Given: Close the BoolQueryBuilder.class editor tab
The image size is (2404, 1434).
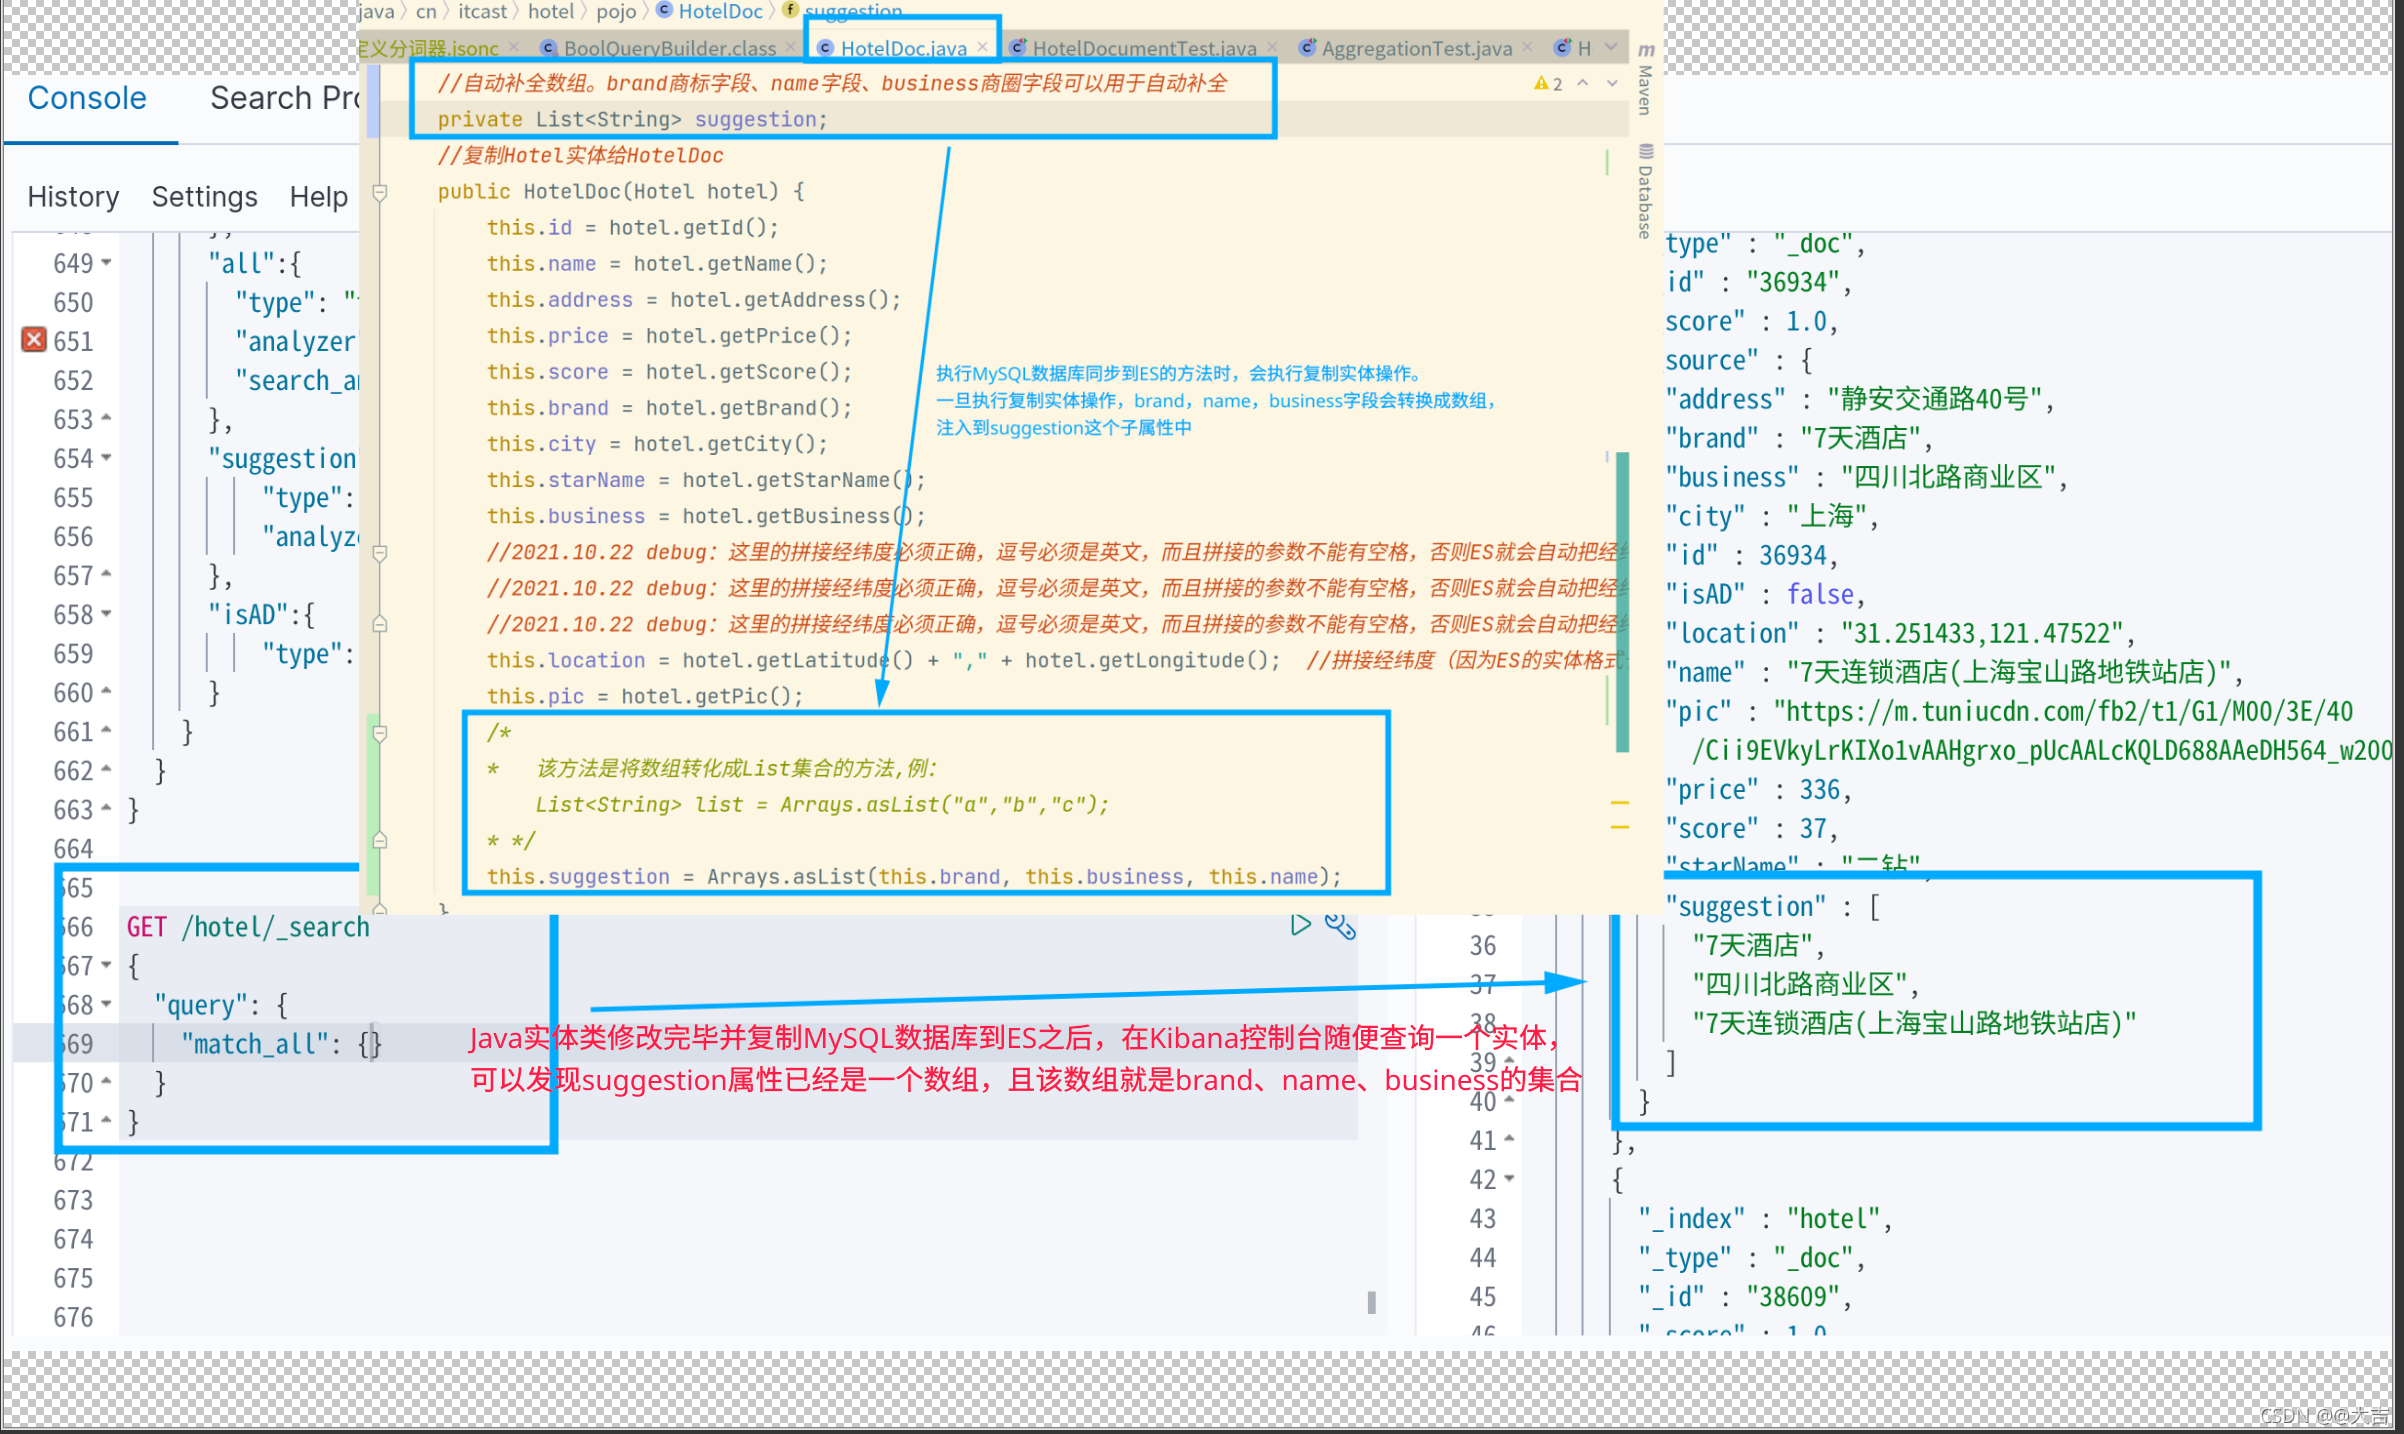Looking at the screenshot, I should pos(790,47).
